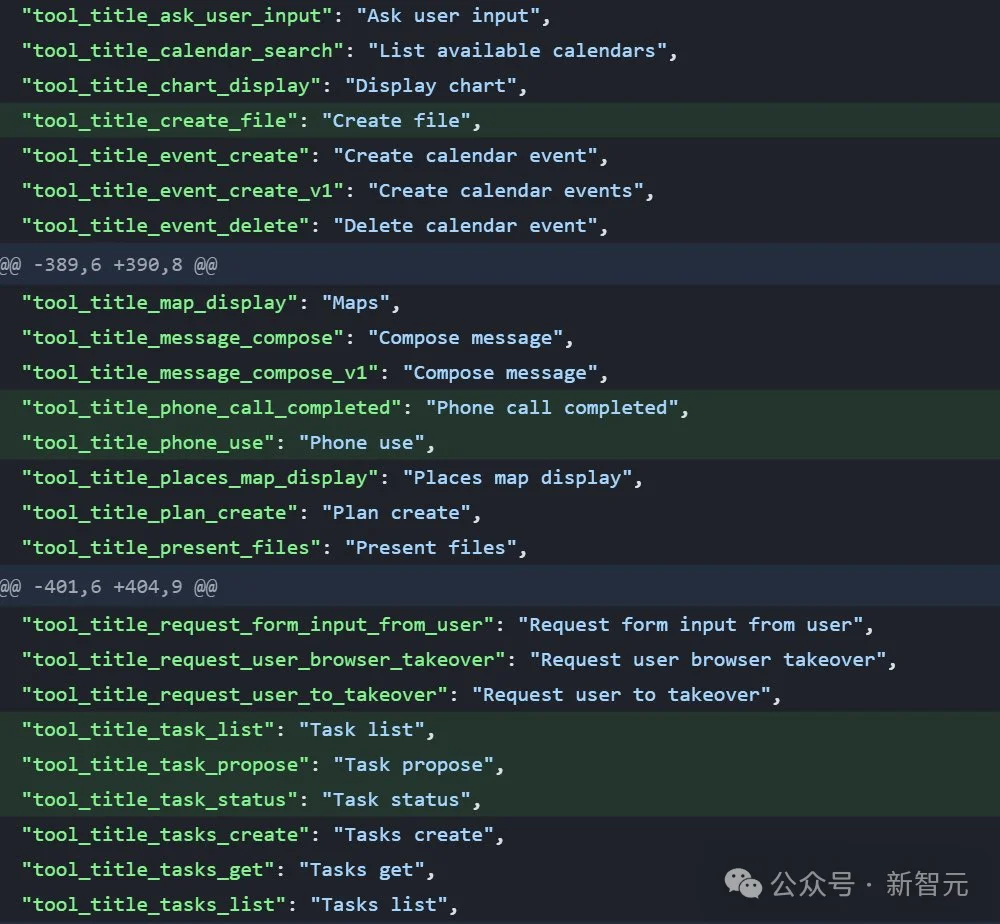The width and height of the screenshot is (1000, 924).
Task: Click the WeChat logo in the watermark
Action: click(x=743, y=883)
